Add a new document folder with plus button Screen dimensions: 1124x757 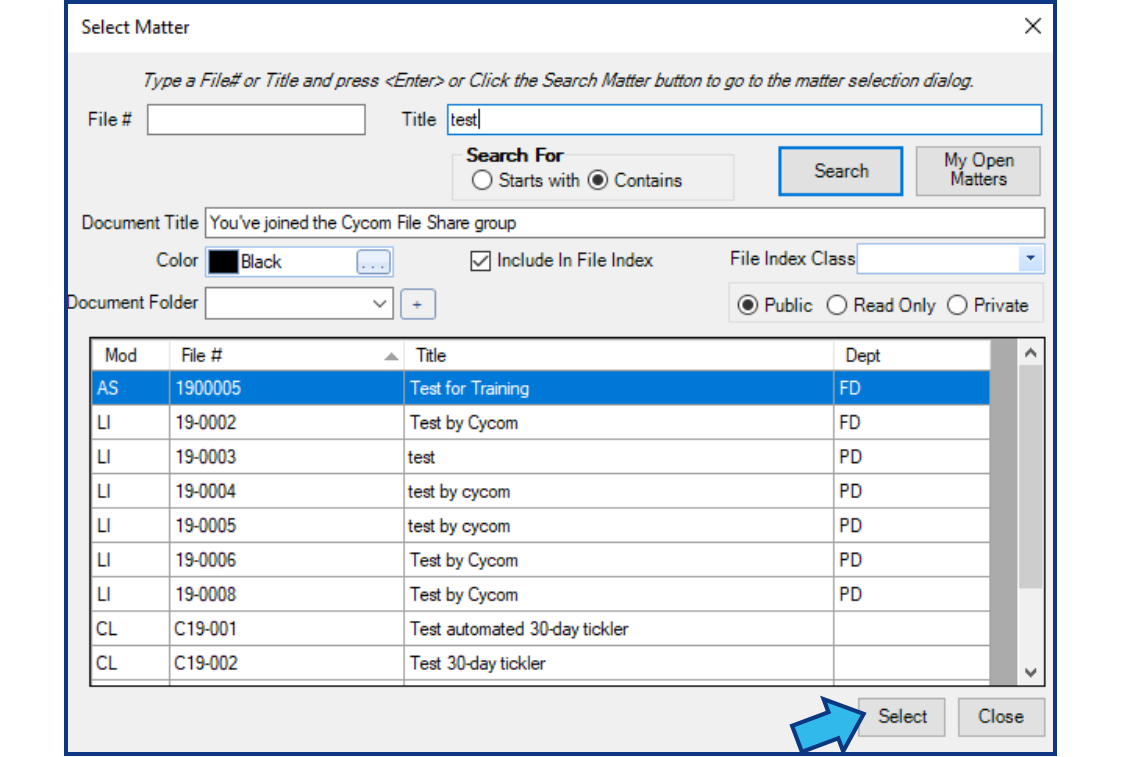pyautogui.click(x=417, y=304)
